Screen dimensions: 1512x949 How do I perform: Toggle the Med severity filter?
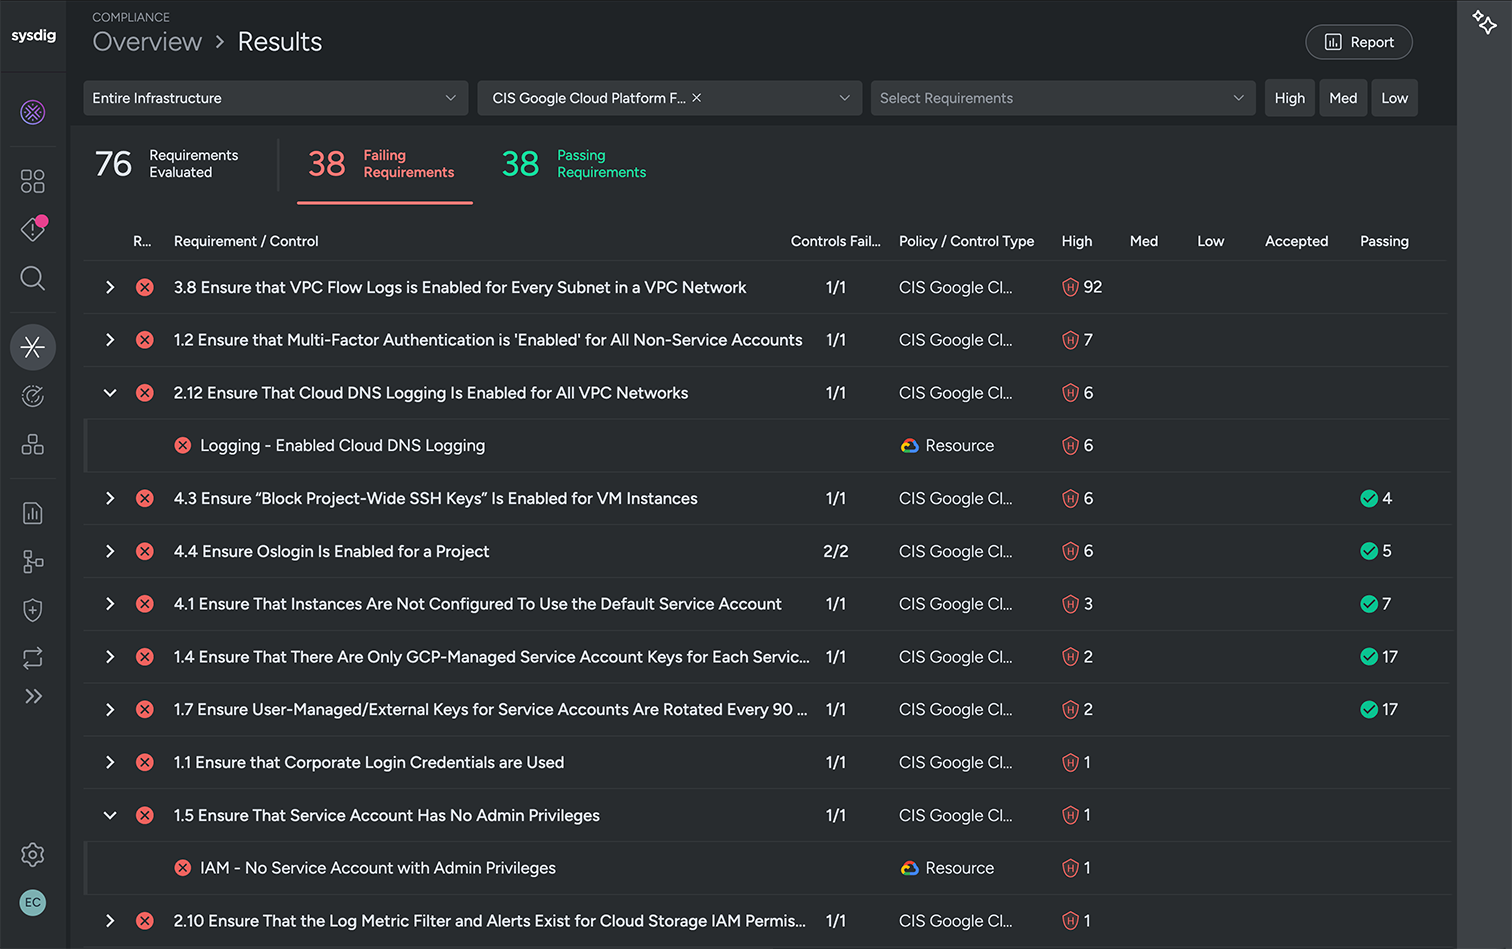[1343, 98]
